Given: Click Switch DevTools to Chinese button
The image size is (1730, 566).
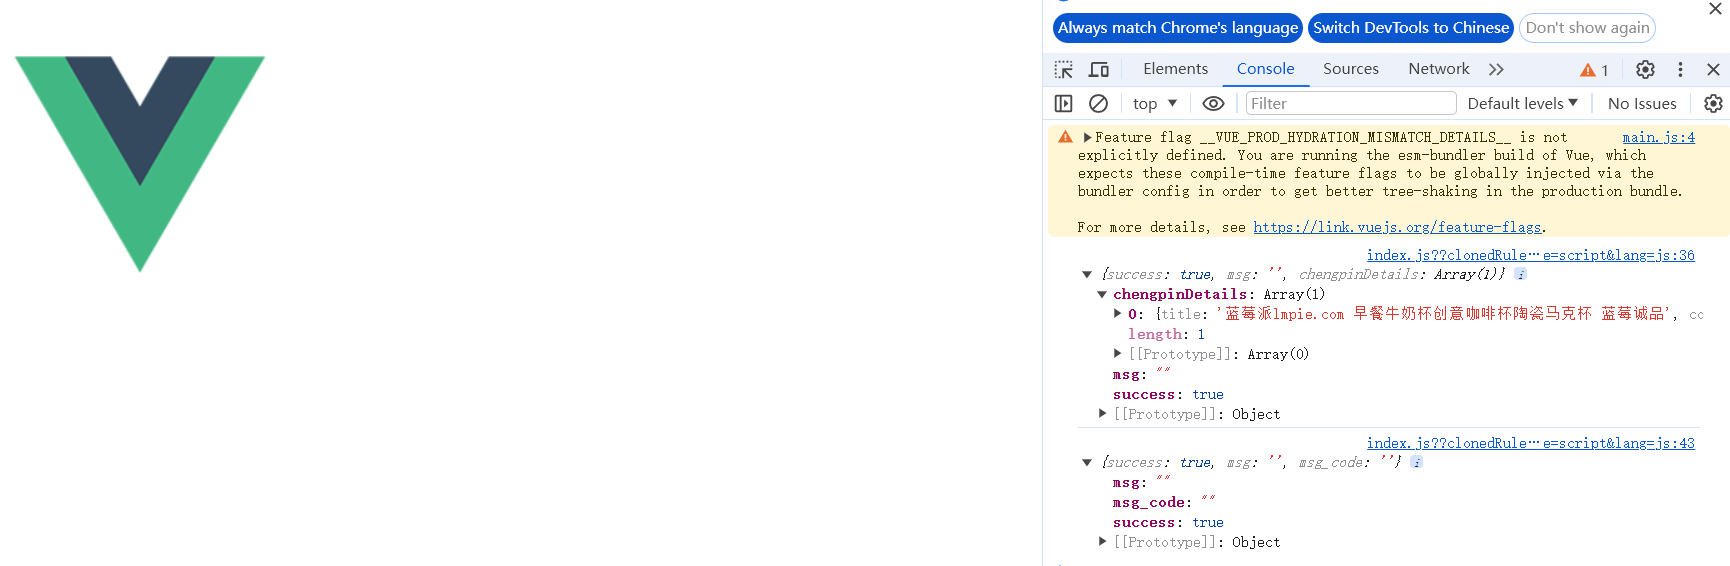Looking at the screenshot, I should [1411, 28].
